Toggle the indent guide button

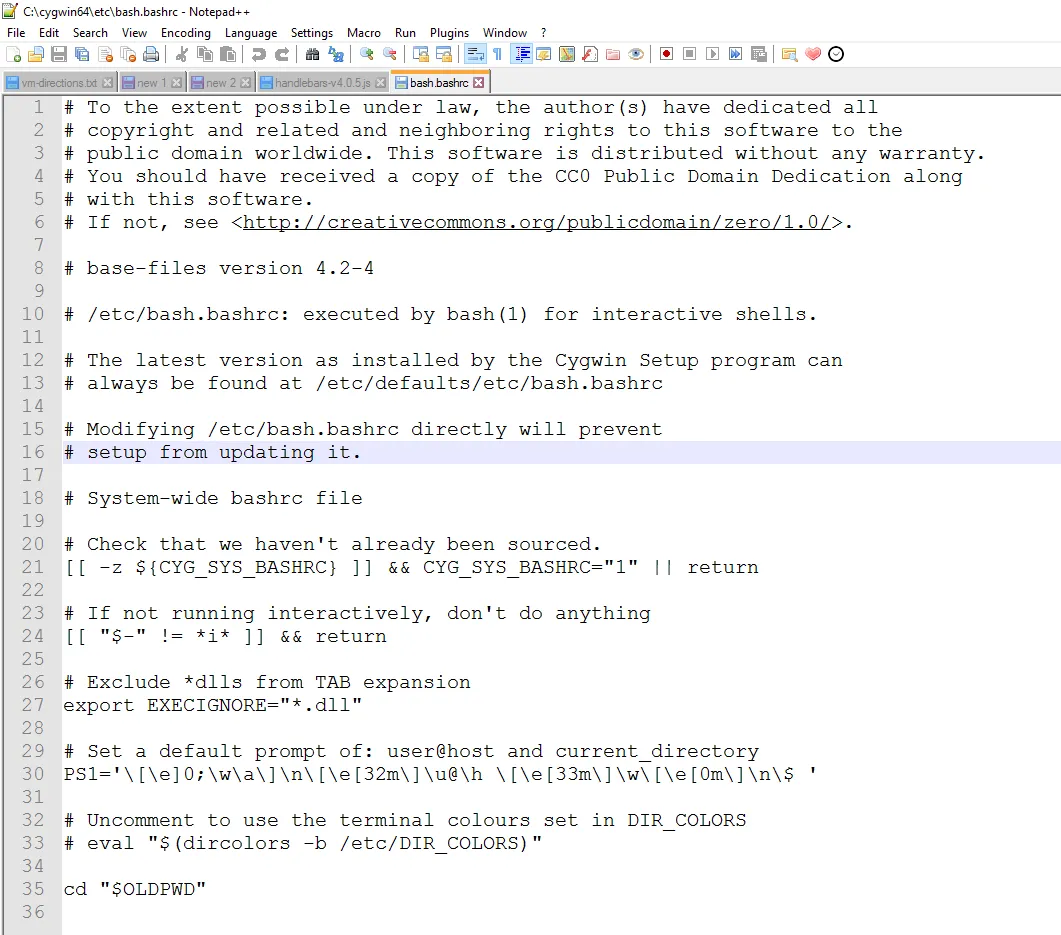pyautogui.click(x=522, y=54)
